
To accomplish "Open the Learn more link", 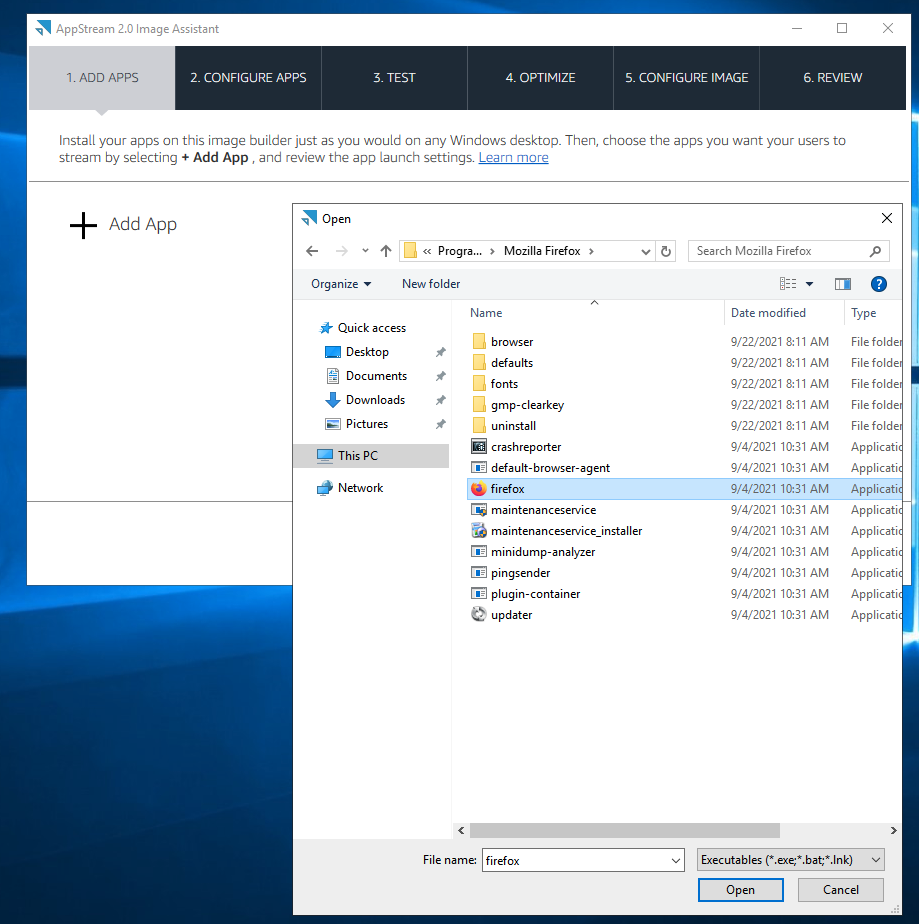I will pos(513,158).
